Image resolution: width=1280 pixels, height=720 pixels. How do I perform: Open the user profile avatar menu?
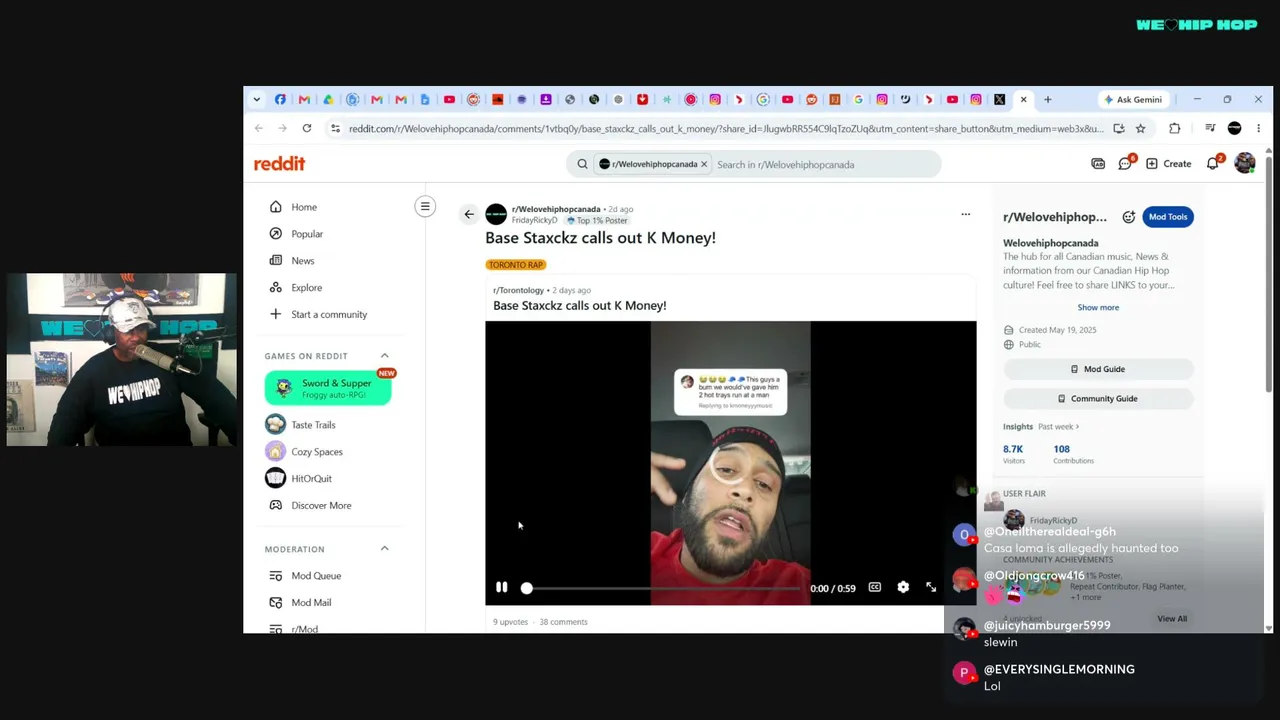pos(1245,164)
